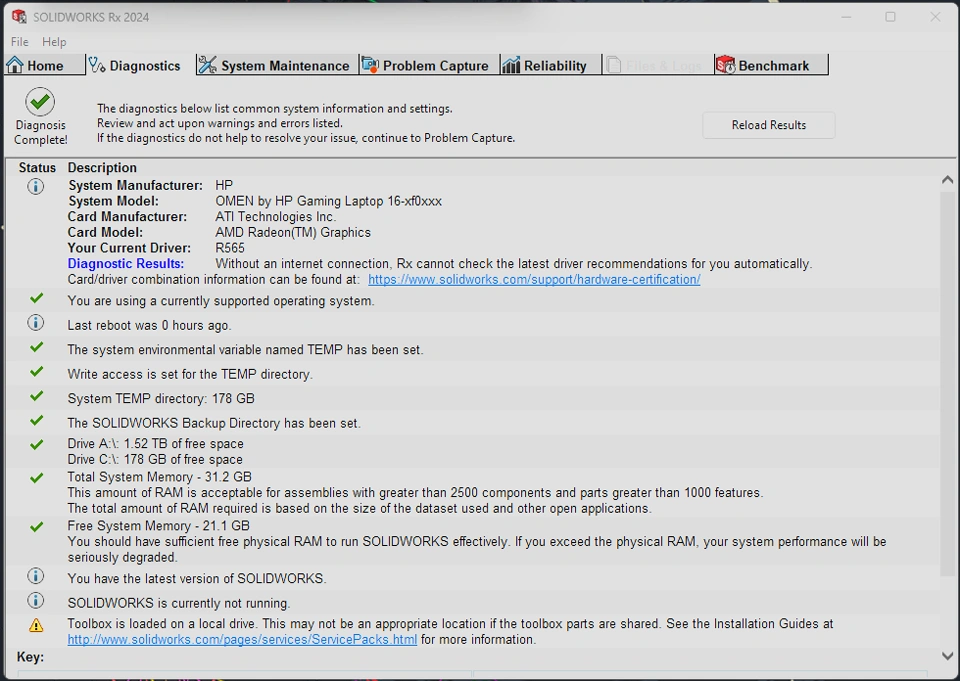Screen dimensions: 960x681
Task: Click the check icon for TEMP variable set
Action: tap(37, 347)
